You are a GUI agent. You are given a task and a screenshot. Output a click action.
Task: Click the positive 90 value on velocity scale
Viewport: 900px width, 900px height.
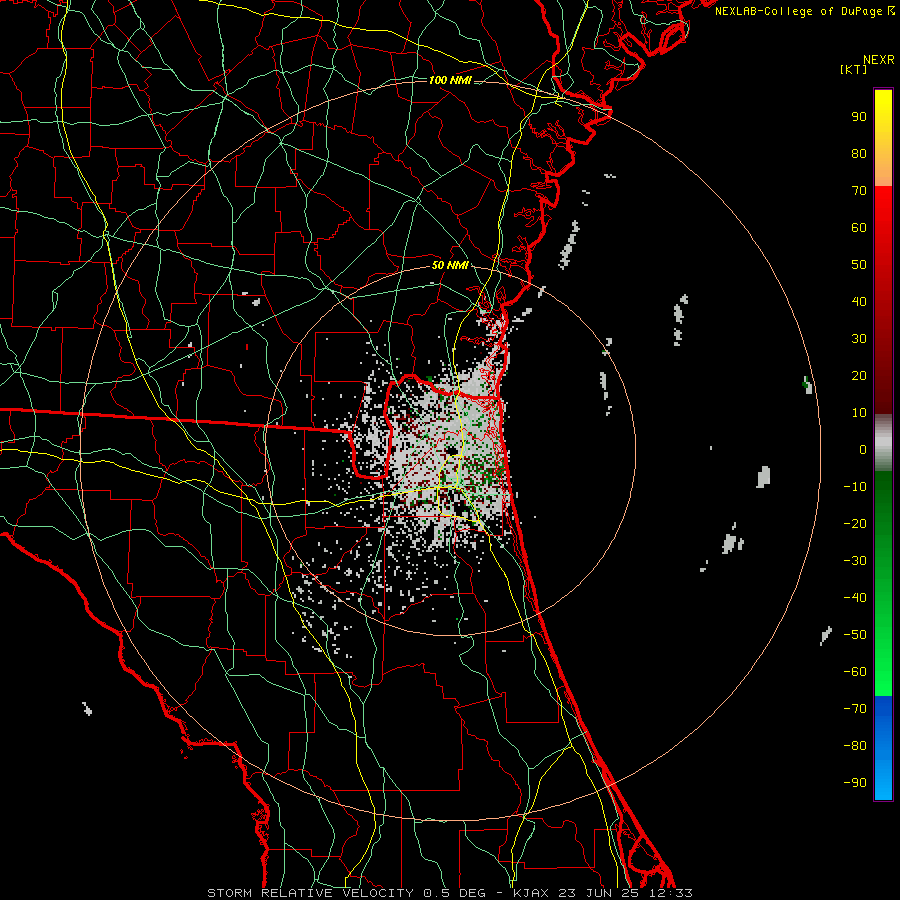pyautogui.click(x=859, y=117)
